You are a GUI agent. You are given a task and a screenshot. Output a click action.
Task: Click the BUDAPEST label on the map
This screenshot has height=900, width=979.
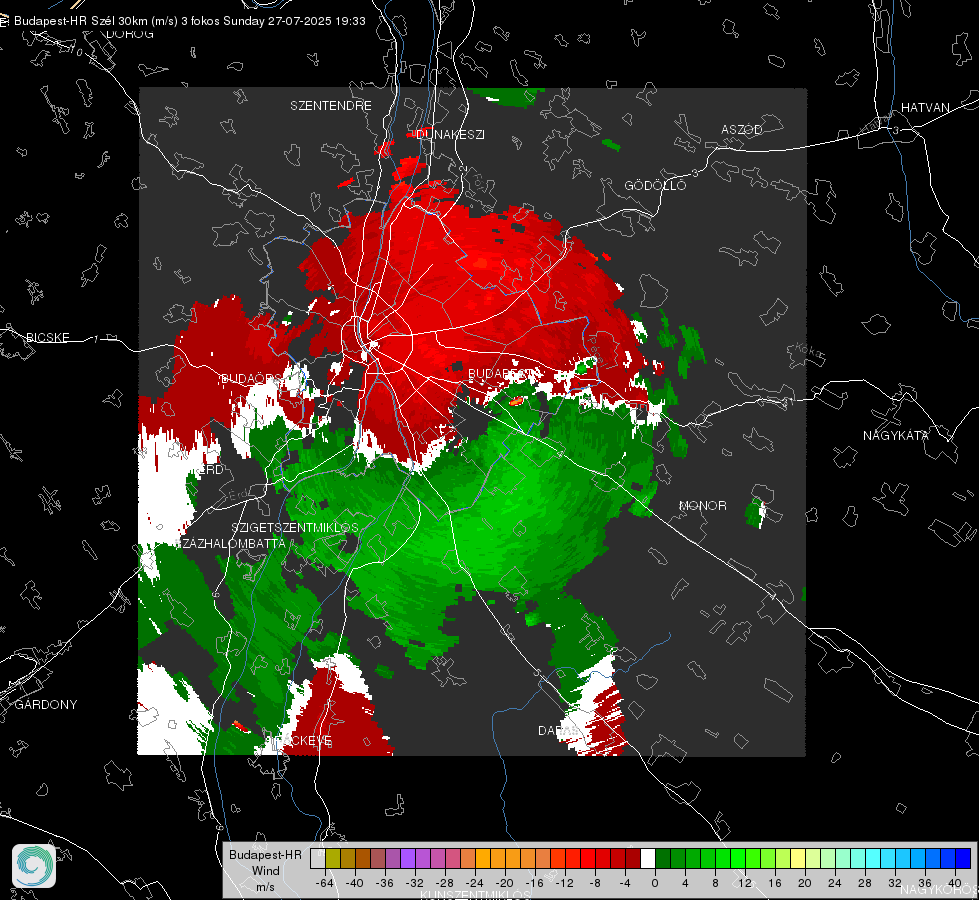point(503,373)
